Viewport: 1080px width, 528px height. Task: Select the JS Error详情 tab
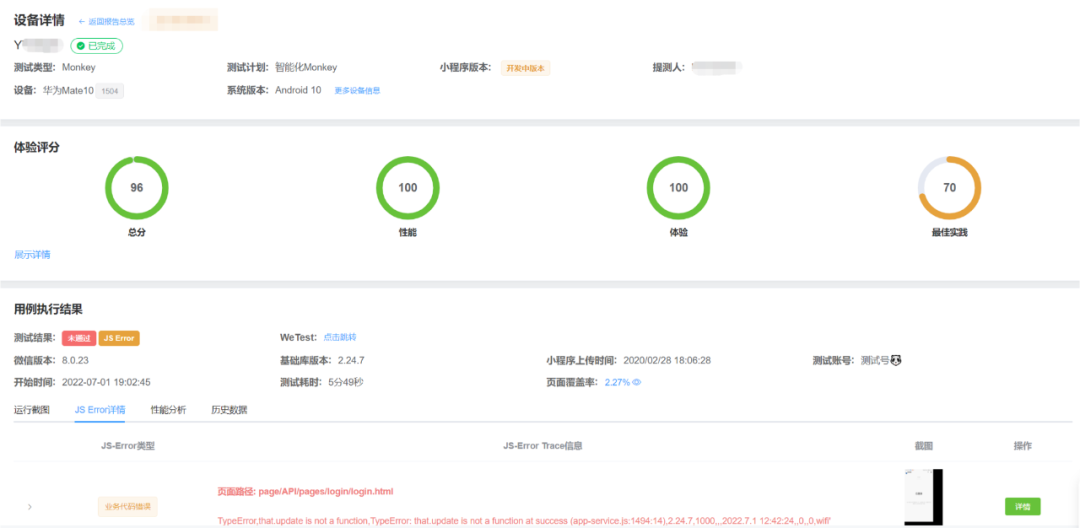pyautogui.click(x=100, y=410)
